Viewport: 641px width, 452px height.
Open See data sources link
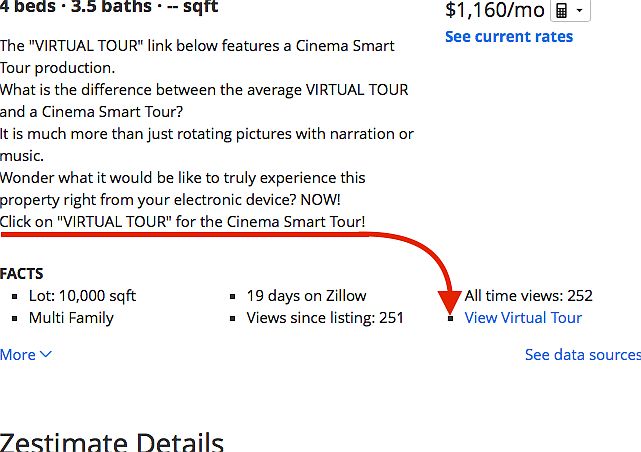pyautogui.click(x=583, y=355)
